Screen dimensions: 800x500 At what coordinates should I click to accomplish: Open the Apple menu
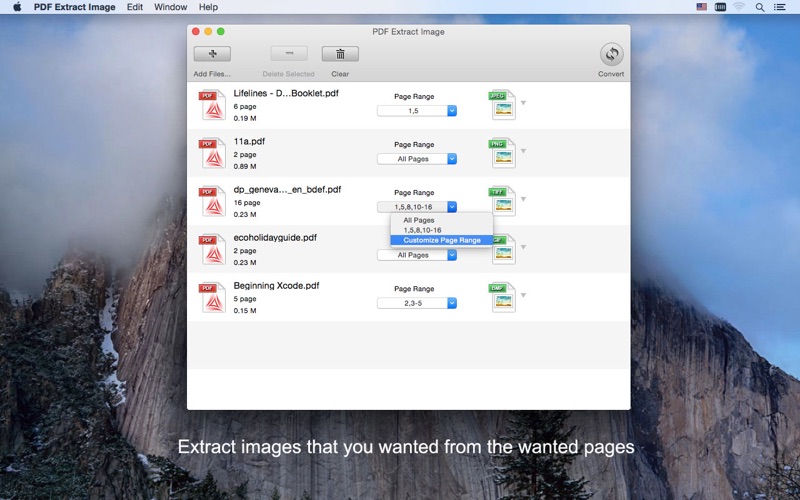17,7
